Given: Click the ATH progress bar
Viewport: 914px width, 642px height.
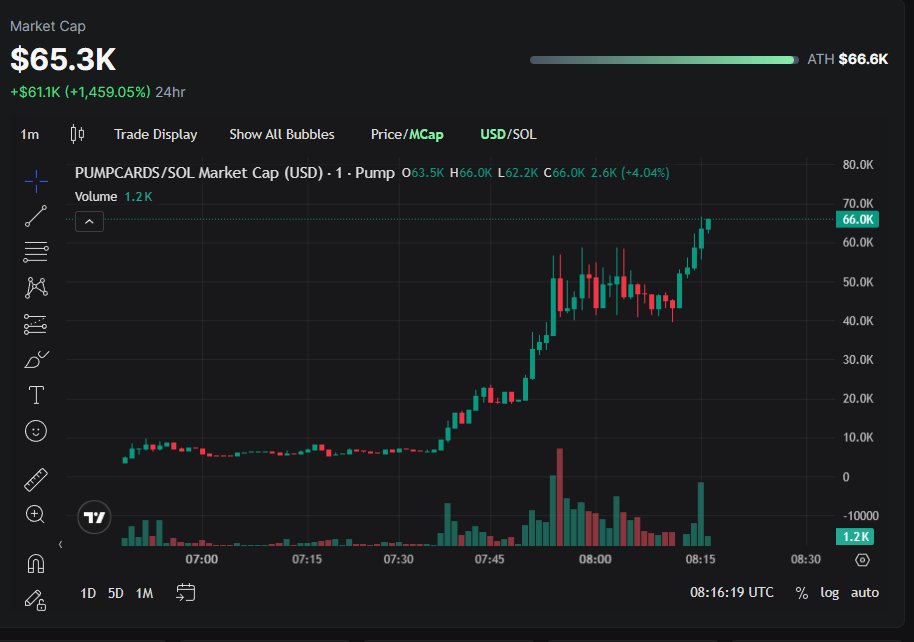Looking at the screenshot, I should (x=663, y=59).
